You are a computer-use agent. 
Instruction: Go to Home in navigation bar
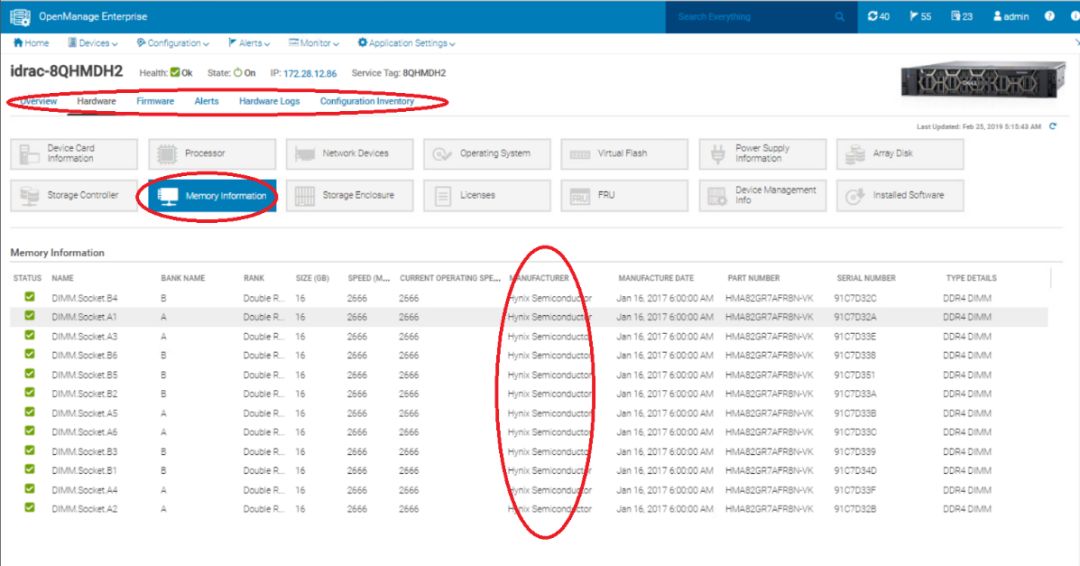(31, 43)
